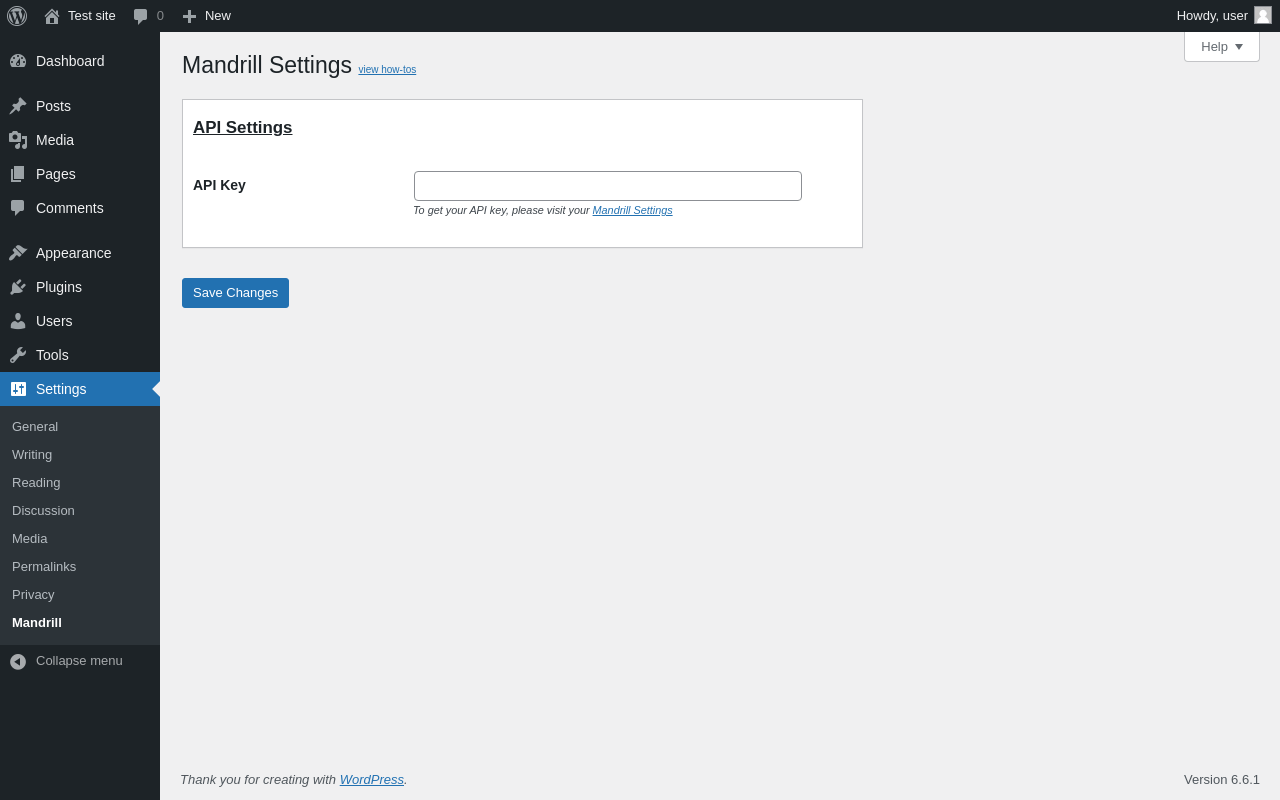Open the view how-tos link
Image resolution: width=1280 pixels, height=800 pixels.
[x=387, y=70]
